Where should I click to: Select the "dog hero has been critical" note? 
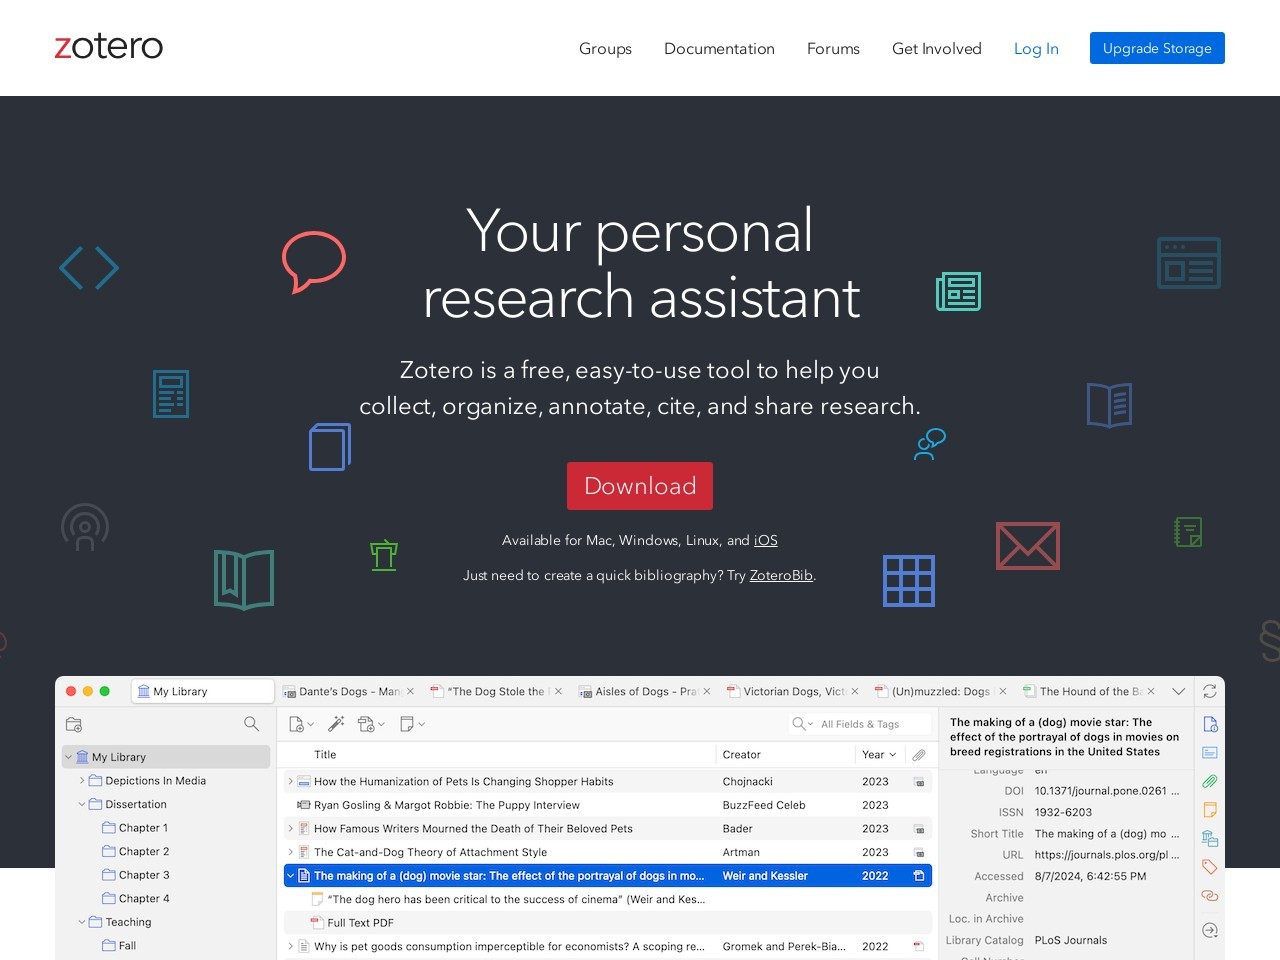pyautogui.click(x=608, y=899)
